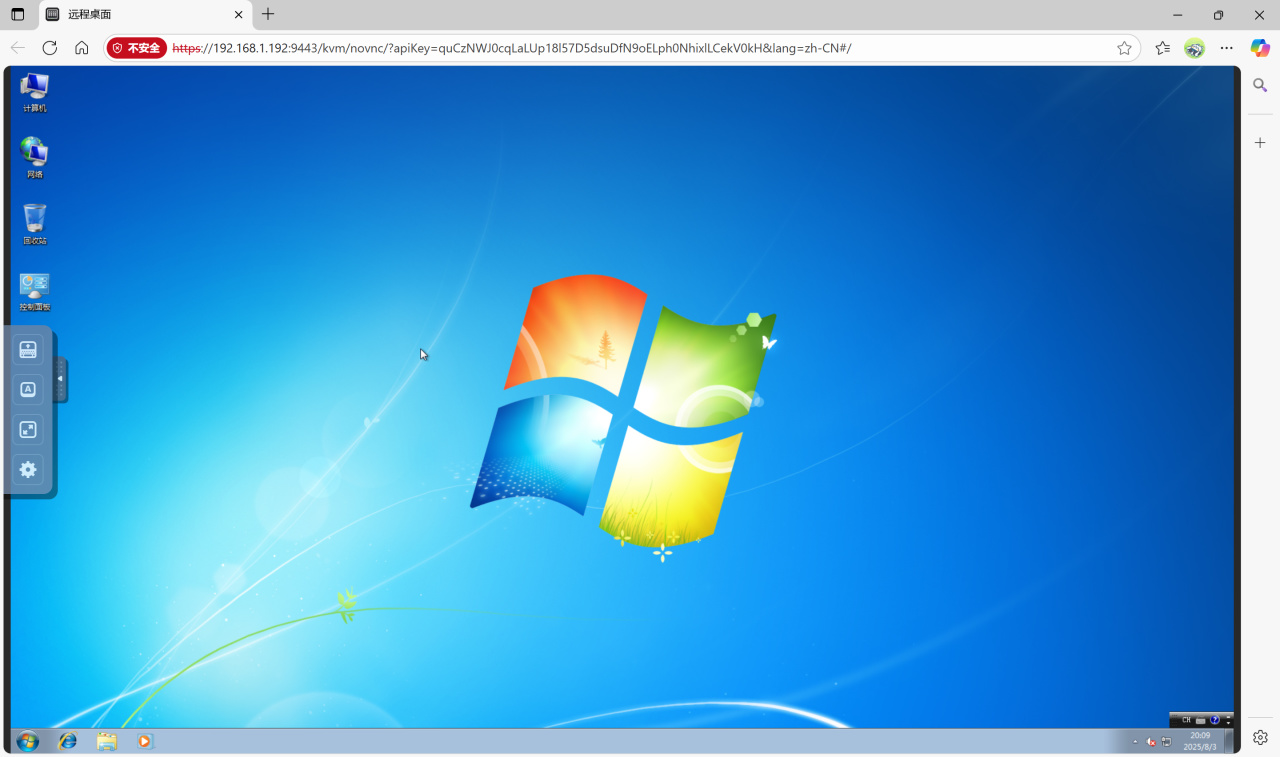The height and width of the screenshot is (757, 1280).
Task: Close the 远程桌面 browser tab
Action: click(238, 15)
